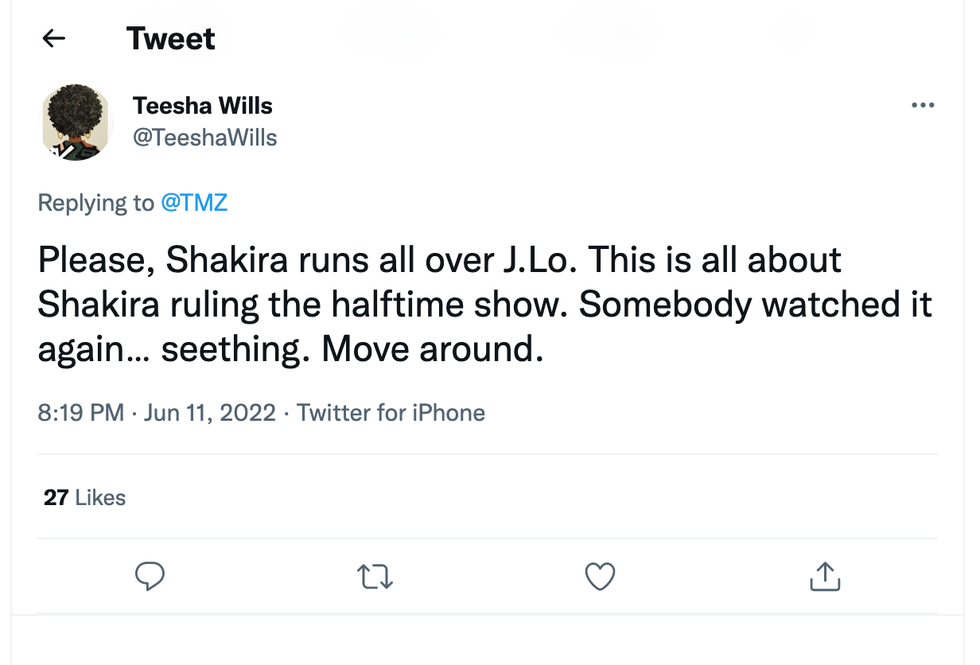Open the share menu via upload icon
The width and height of the screenshot is (980, 665).
[x=824, y=577]
